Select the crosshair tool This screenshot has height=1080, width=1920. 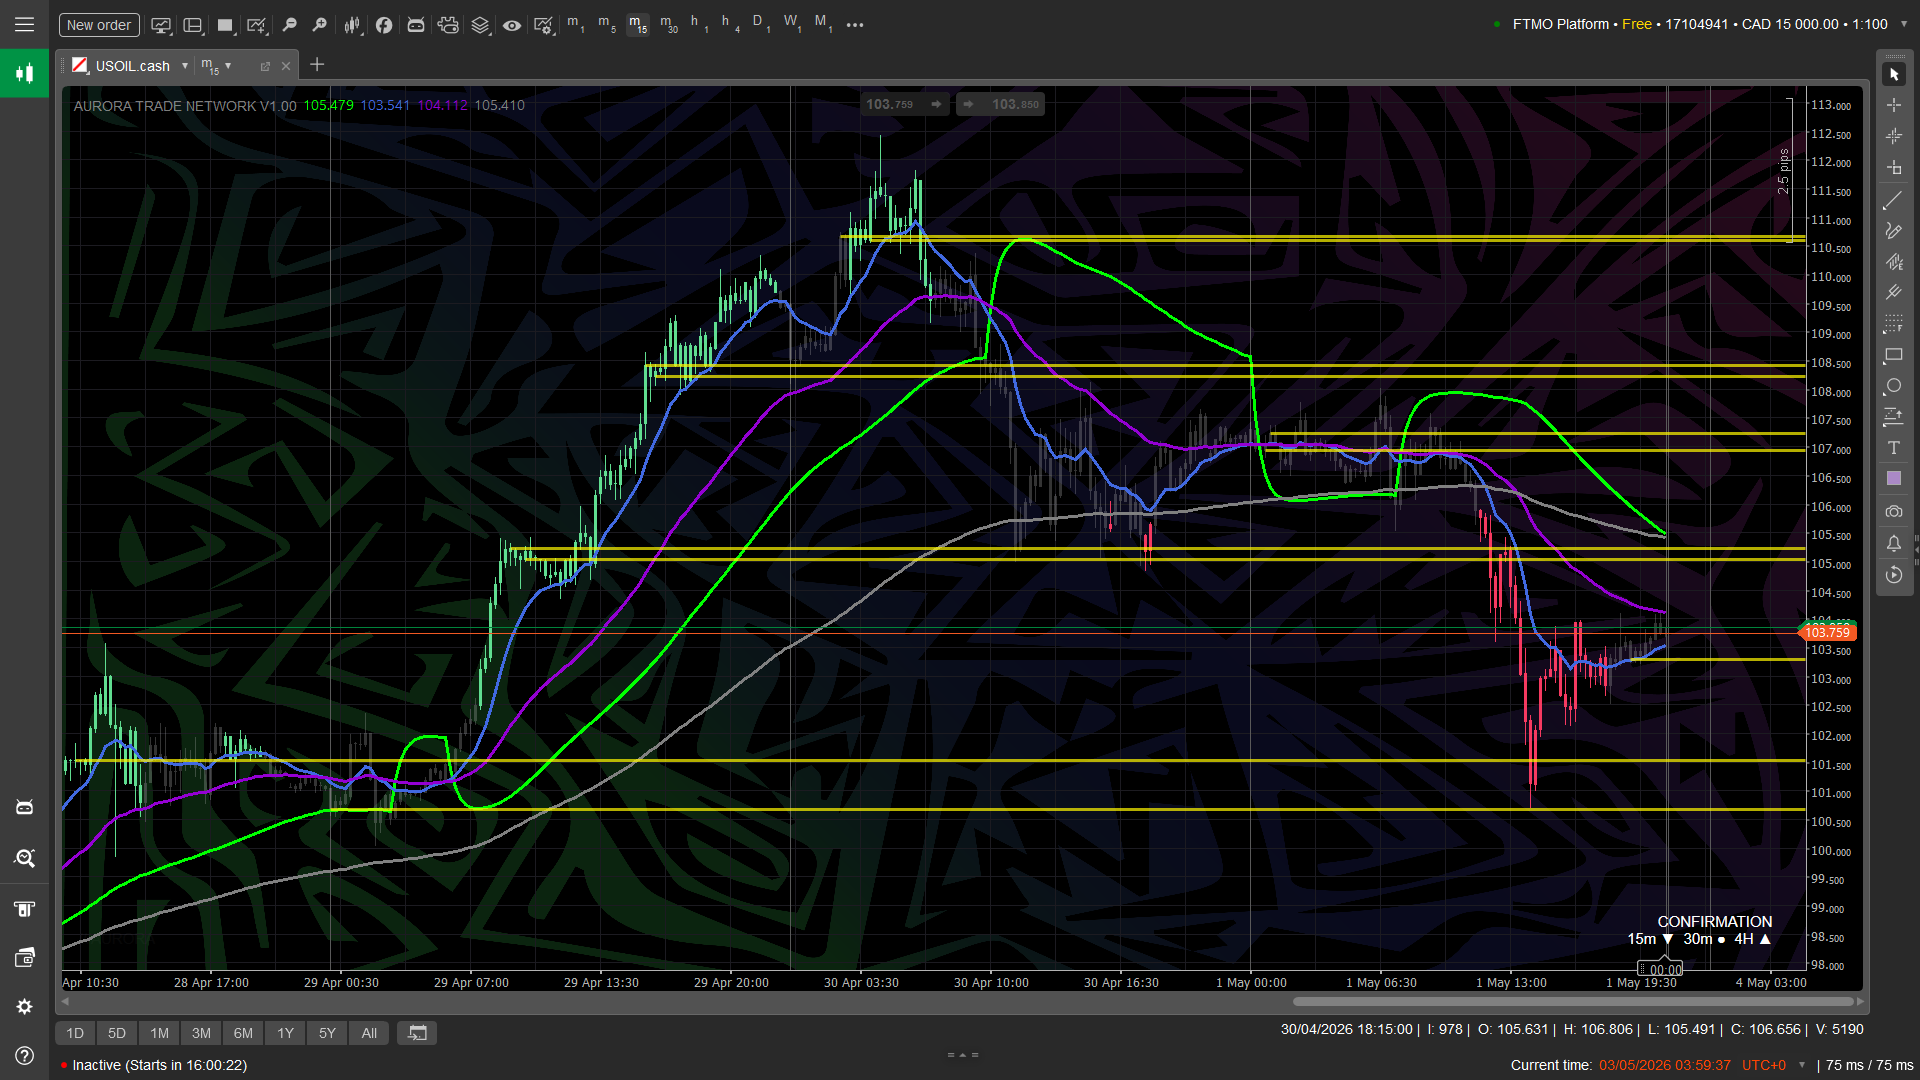(x=1894, y=105)
